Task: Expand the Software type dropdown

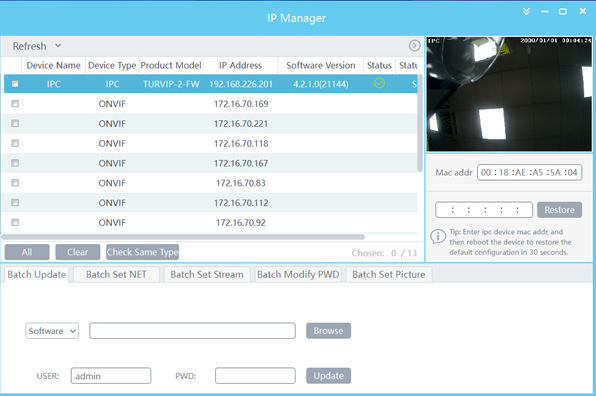Action: tap(52, 331)
